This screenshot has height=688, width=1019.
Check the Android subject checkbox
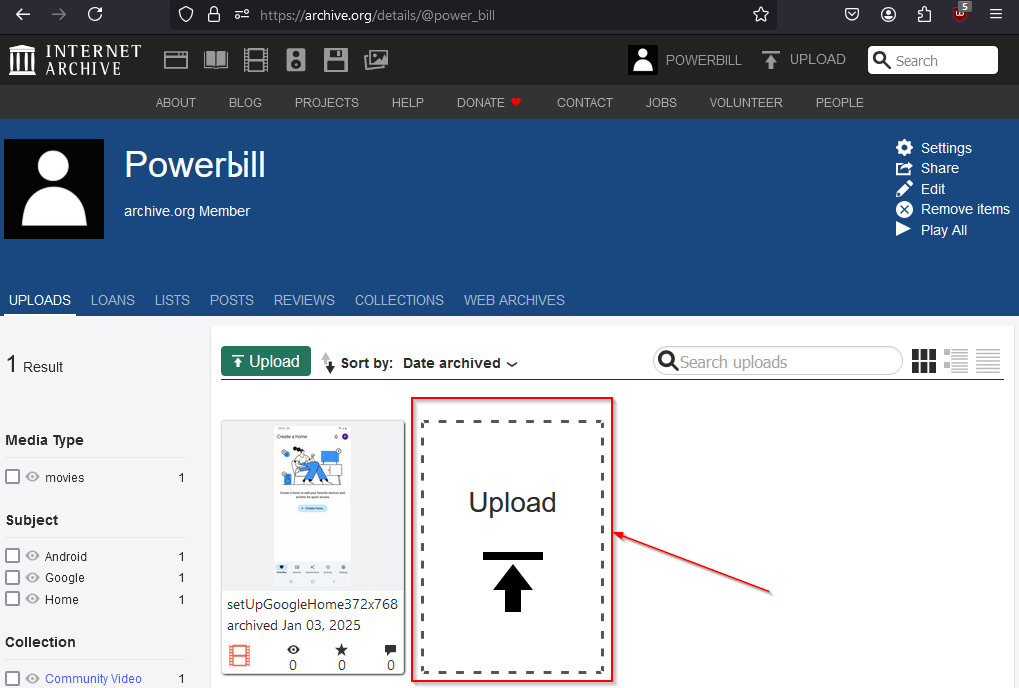pos(13,556)
